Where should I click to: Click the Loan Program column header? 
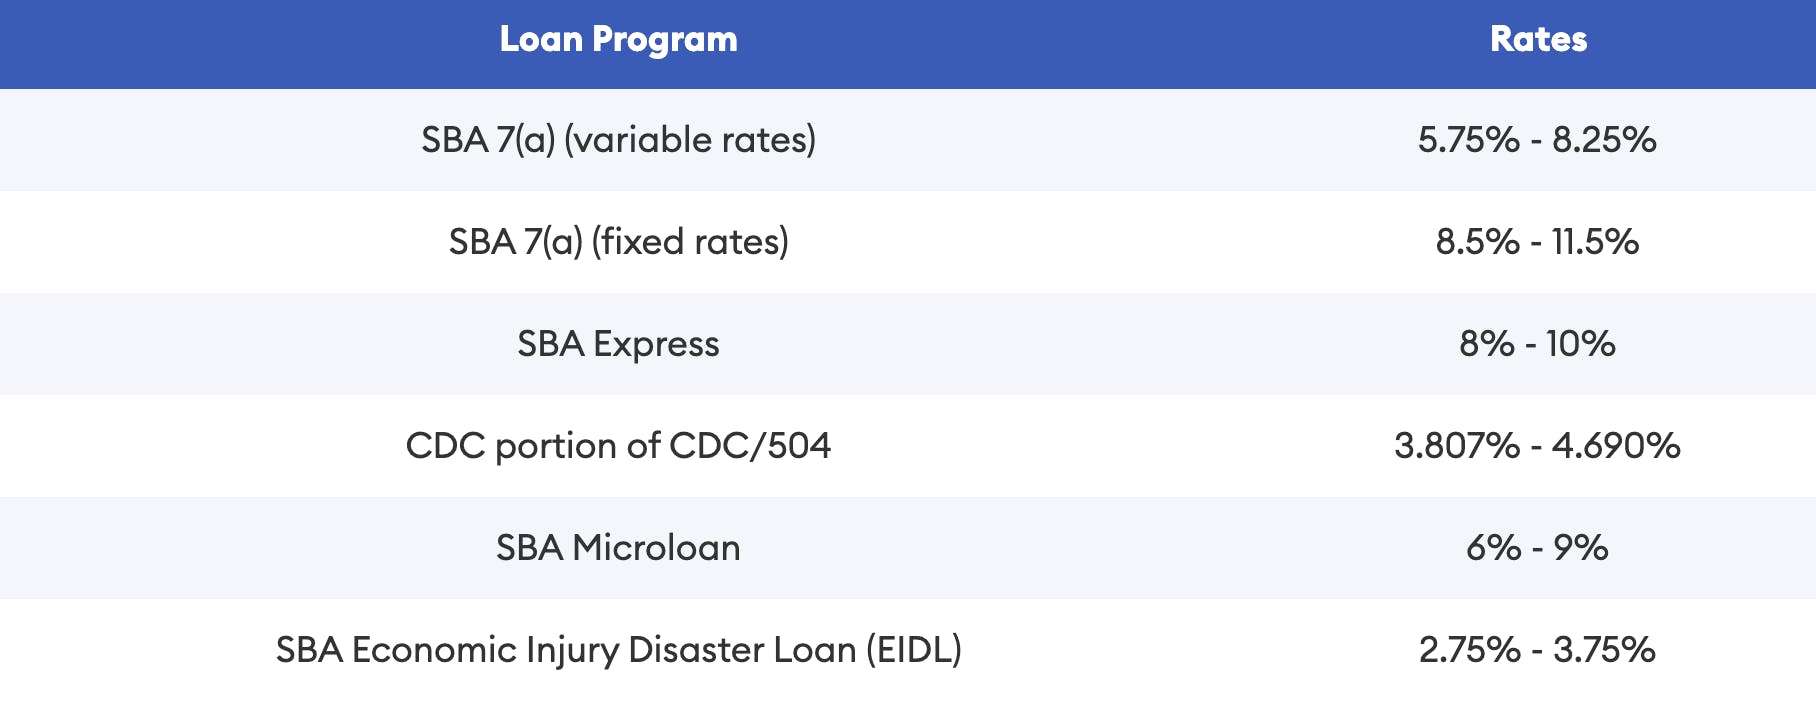pos(618,40)
